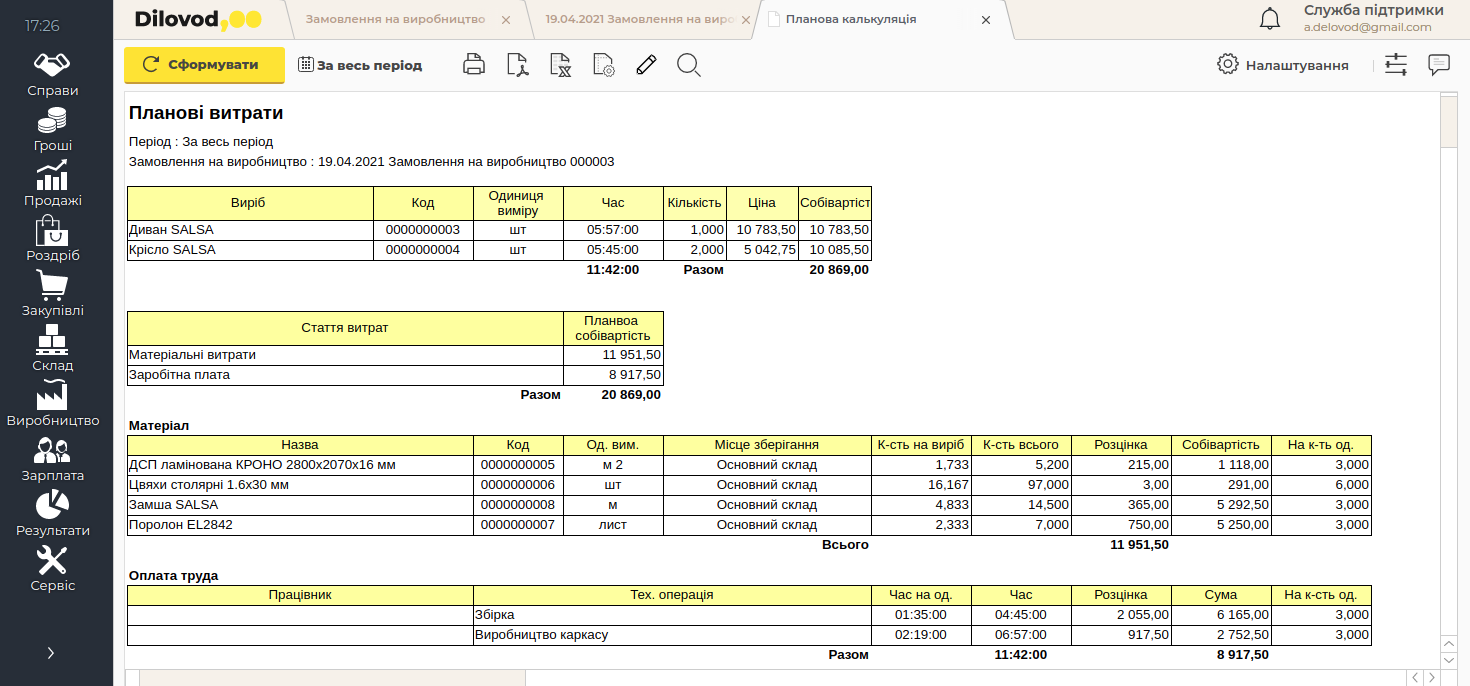Click the price value 5 042,75
The image size is (1470, 686).
(x=762, y=250)
